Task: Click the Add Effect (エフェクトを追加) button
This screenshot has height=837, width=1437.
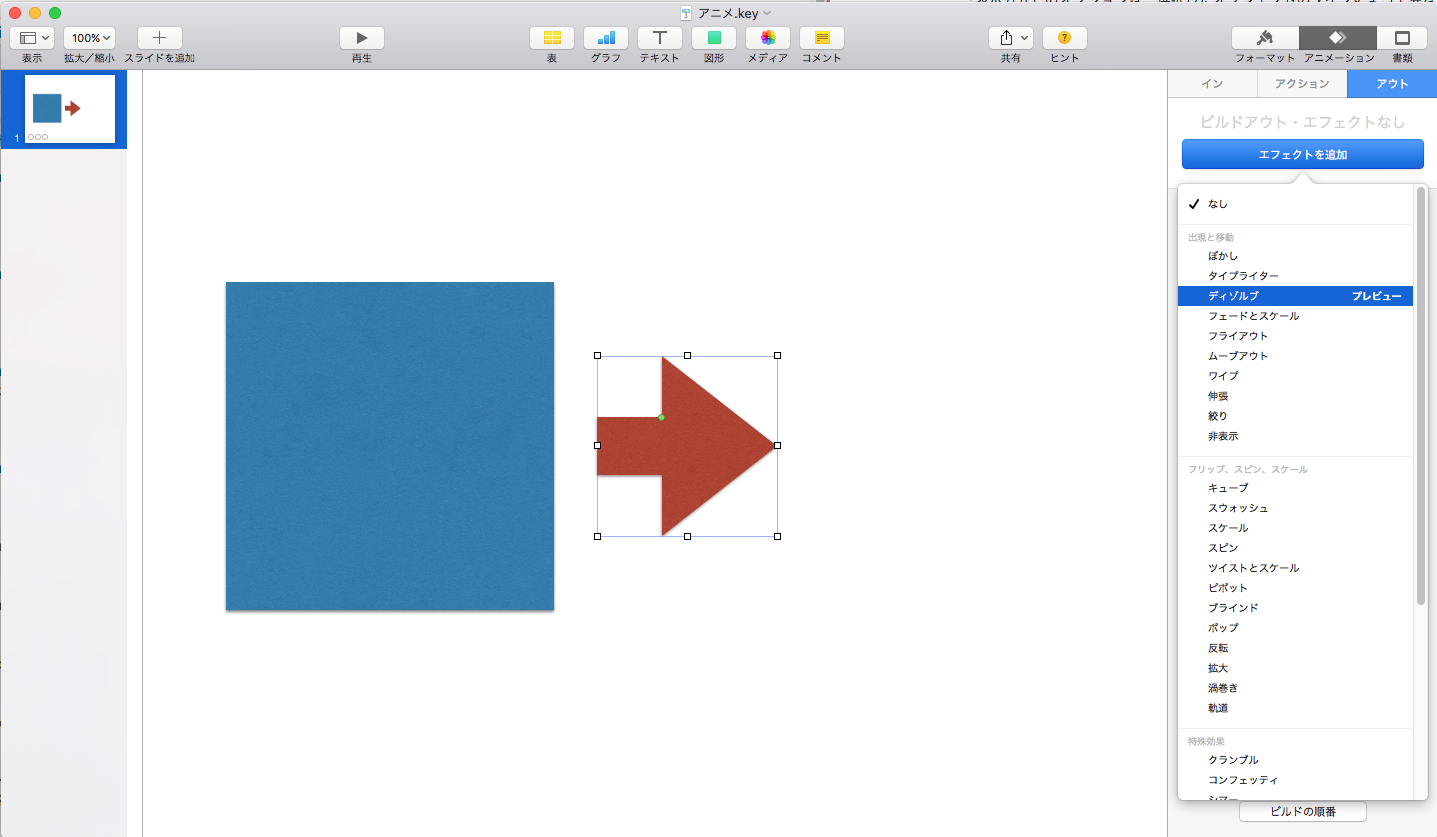Action: (x=1302, y=155)
